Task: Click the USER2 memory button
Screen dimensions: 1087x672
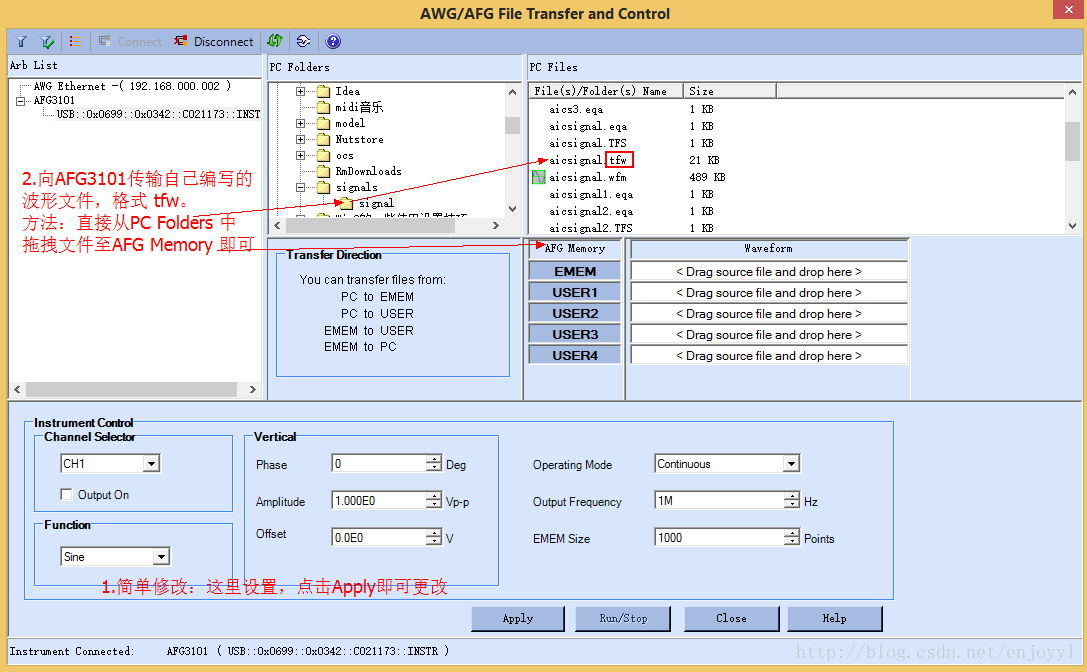Action: click(575, 313)
